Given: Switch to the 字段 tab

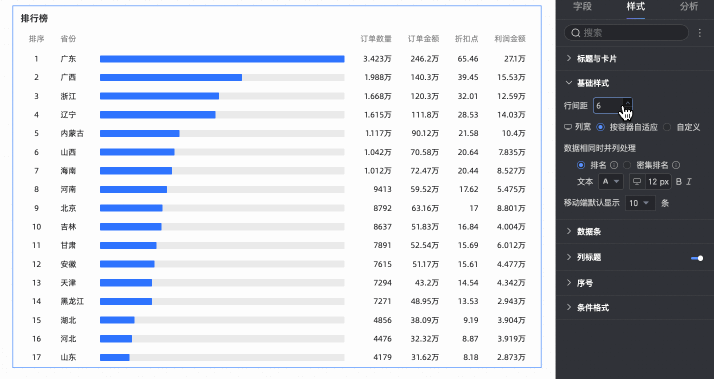Looking at the screenshot, I should [x=582, y=6].
